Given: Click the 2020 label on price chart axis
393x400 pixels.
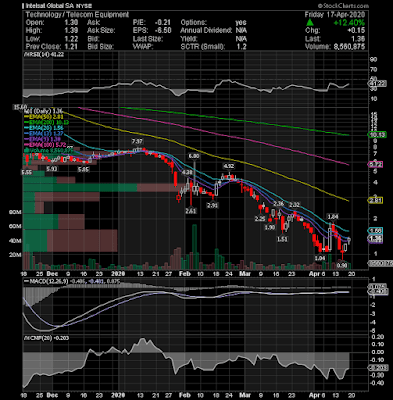Looking at the screenshot, I should click(x=118, y=273).
